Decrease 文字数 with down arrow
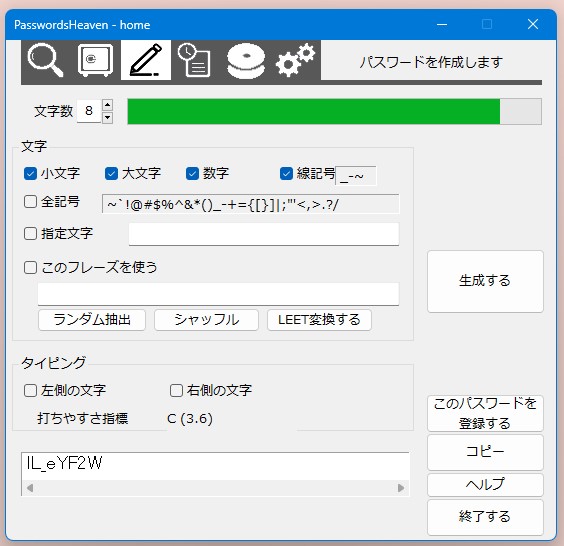 pos(108,117)
